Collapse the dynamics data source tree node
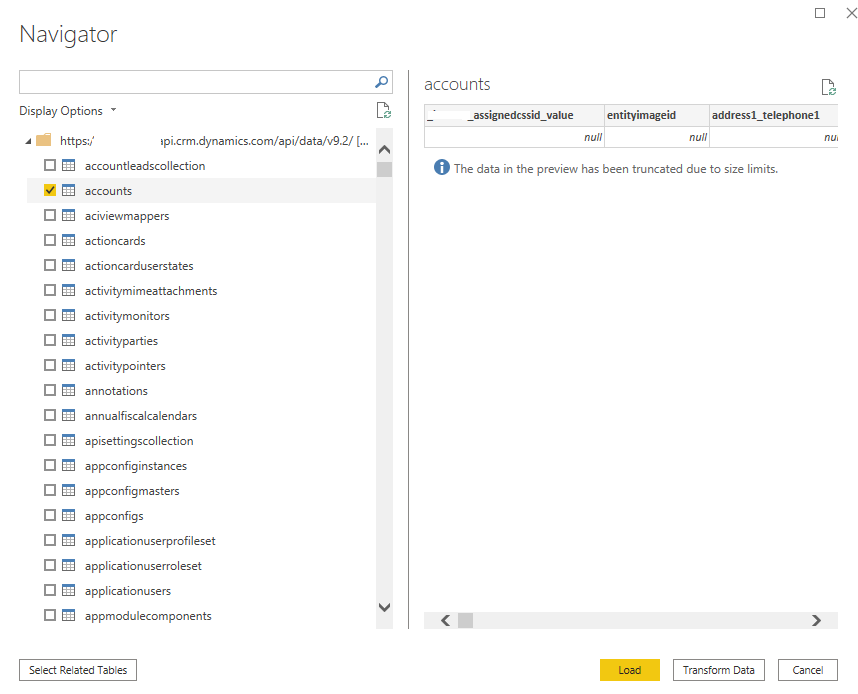The height and width of the screenshot is (694, 858). coord(28,141)
